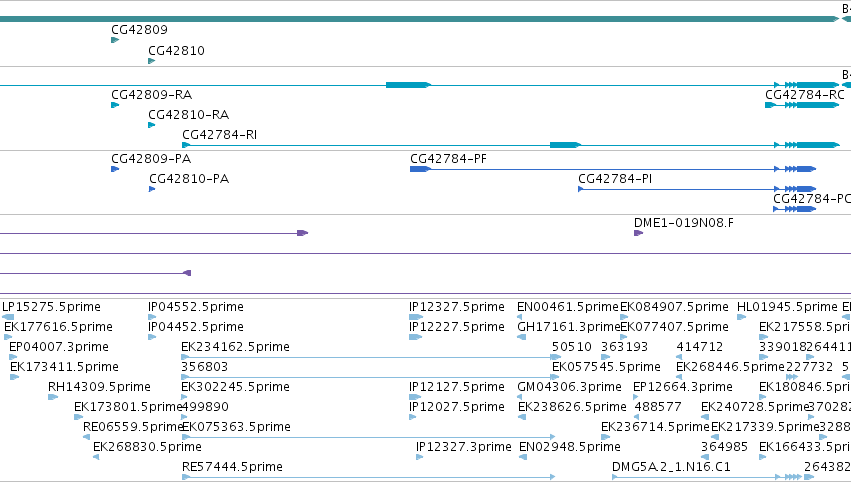The height and width of the screenshot is (482, 851).
Task: Select the CG42784-PI protein label
Action: 615,179
